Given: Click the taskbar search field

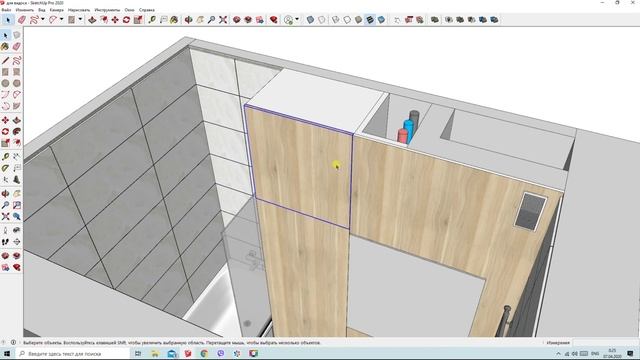Looking at the screenshot, I should 72,353.
